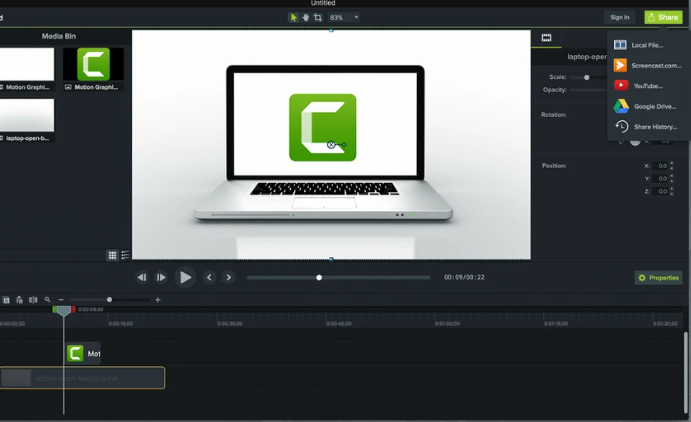Select the blank white Motion Graphi... thumbnail
691x422 pixels.
pyautogui.click(x=27, y=64)
